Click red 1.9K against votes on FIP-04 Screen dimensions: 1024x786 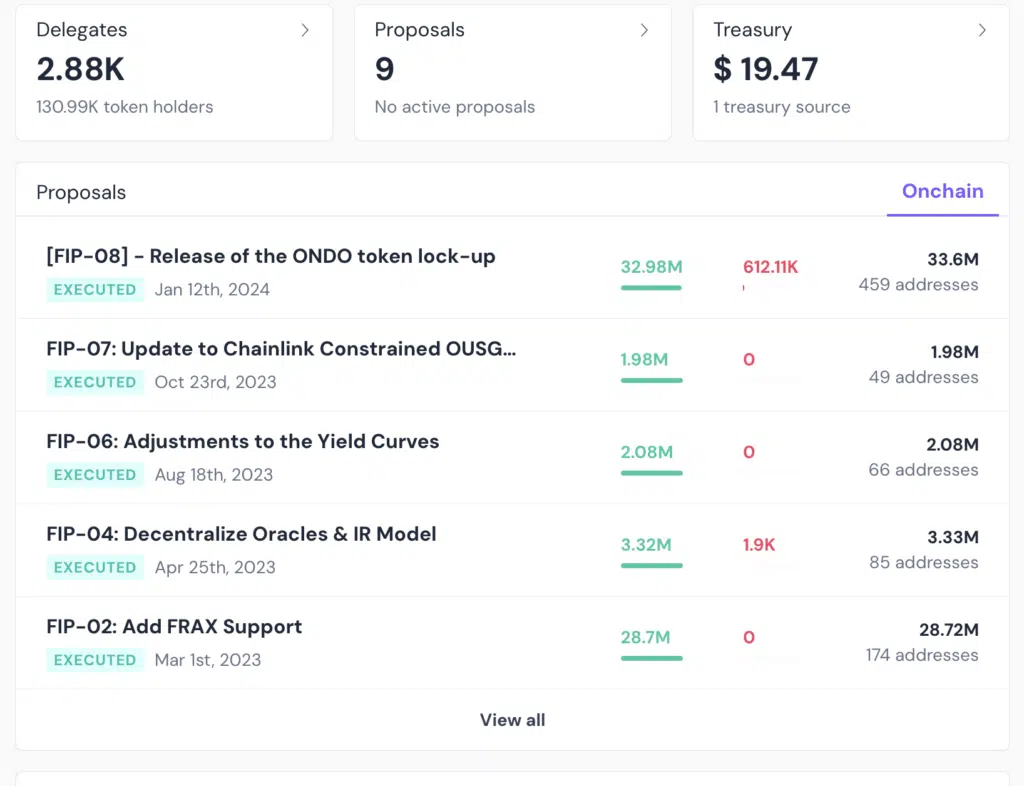pos(759,545)
